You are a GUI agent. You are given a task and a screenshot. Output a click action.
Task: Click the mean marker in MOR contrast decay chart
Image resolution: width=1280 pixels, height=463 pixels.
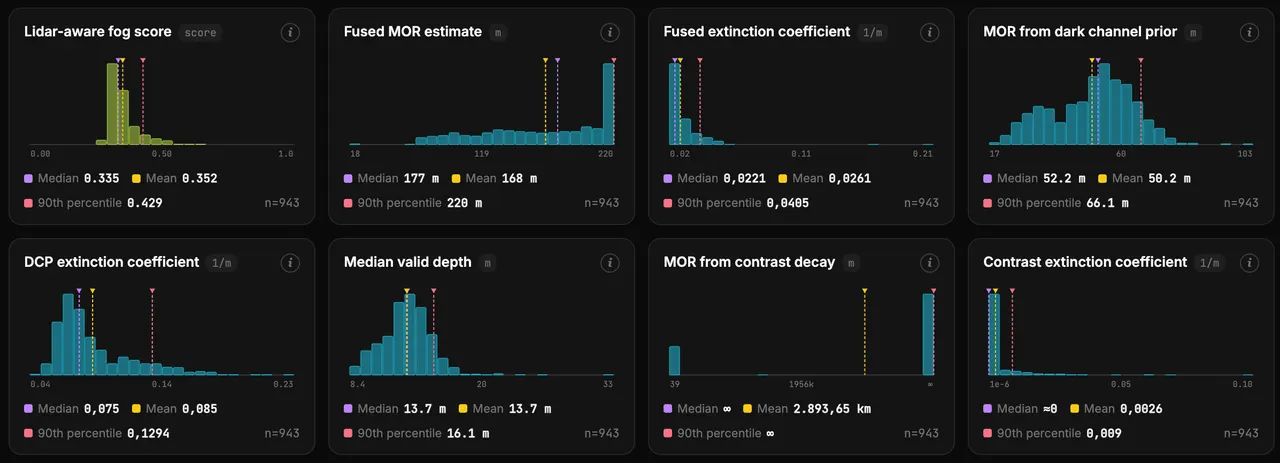[x=864, y=291]
